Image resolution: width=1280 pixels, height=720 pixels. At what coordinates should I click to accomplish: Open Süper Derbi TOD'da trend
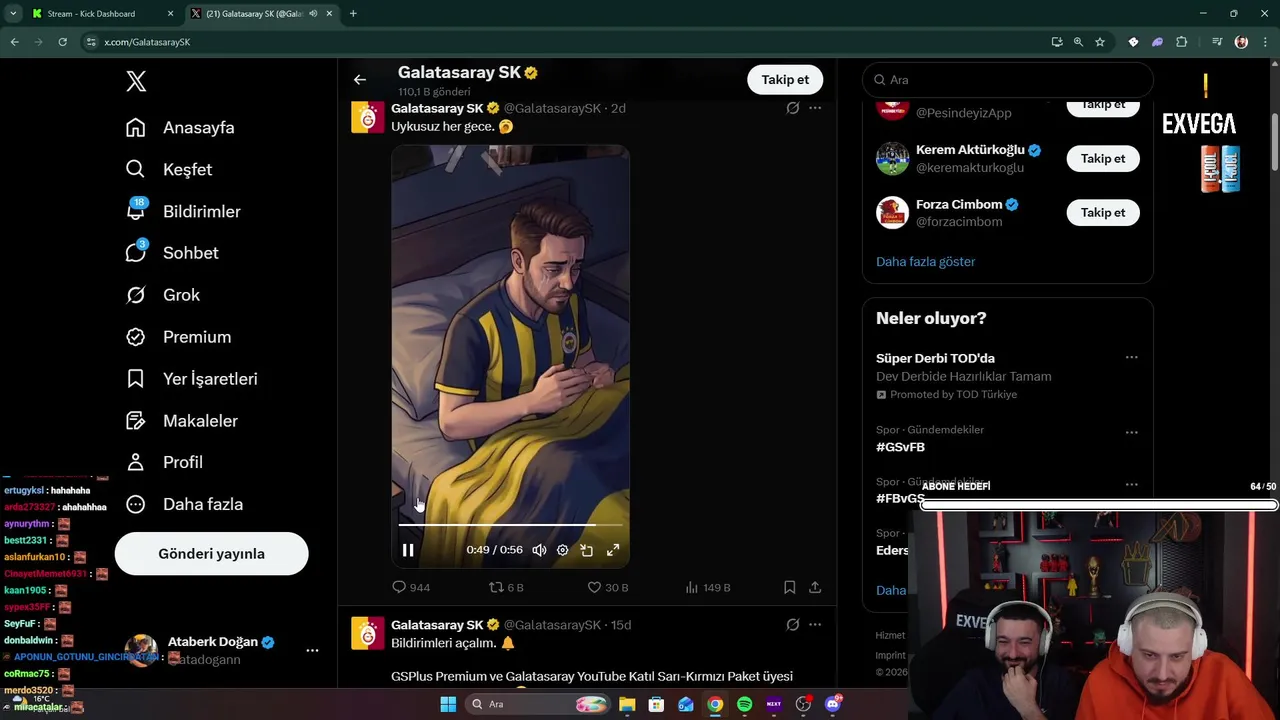[935, 358]
